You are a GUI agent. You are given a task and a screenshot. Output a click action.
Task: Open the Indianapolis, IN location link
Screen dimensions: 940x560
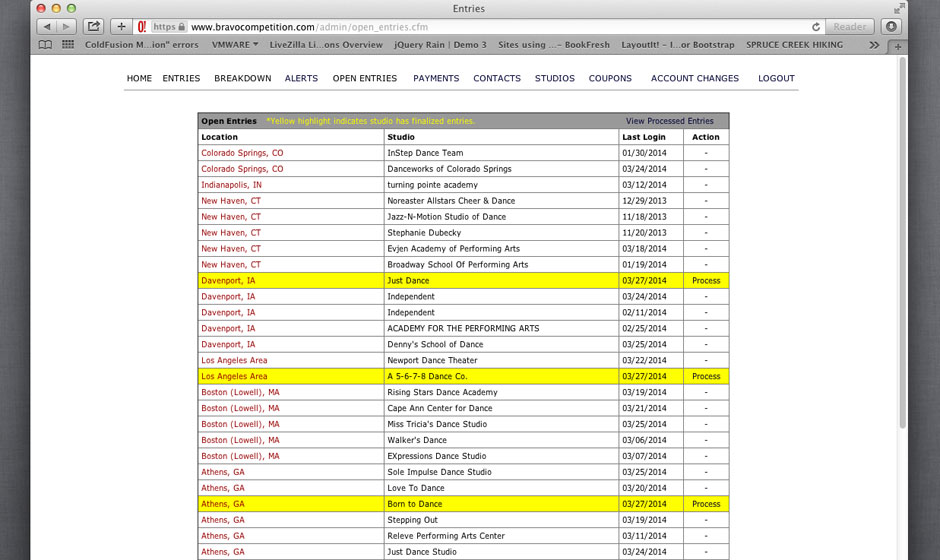pos(231,185)
